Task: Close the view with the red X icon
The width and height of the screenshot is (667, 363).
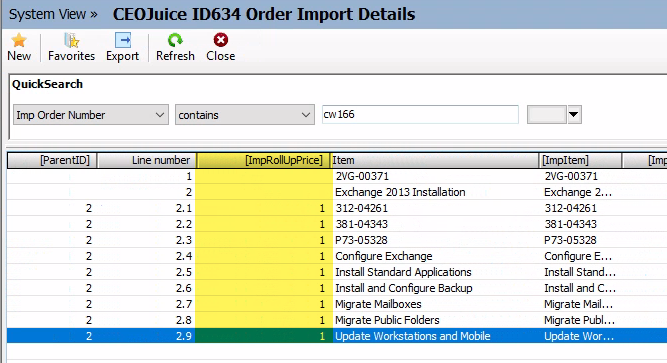Action: coord(220,40)
